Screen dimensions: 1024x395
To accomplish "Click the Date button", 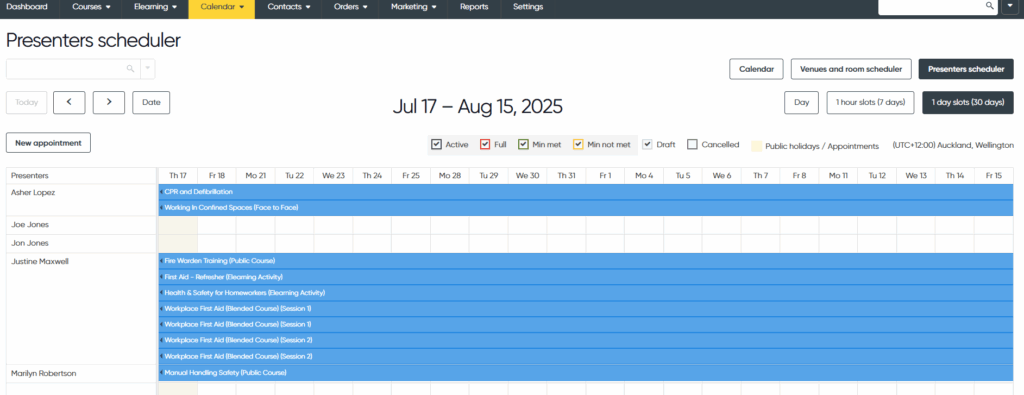I will tap(151, 103).
